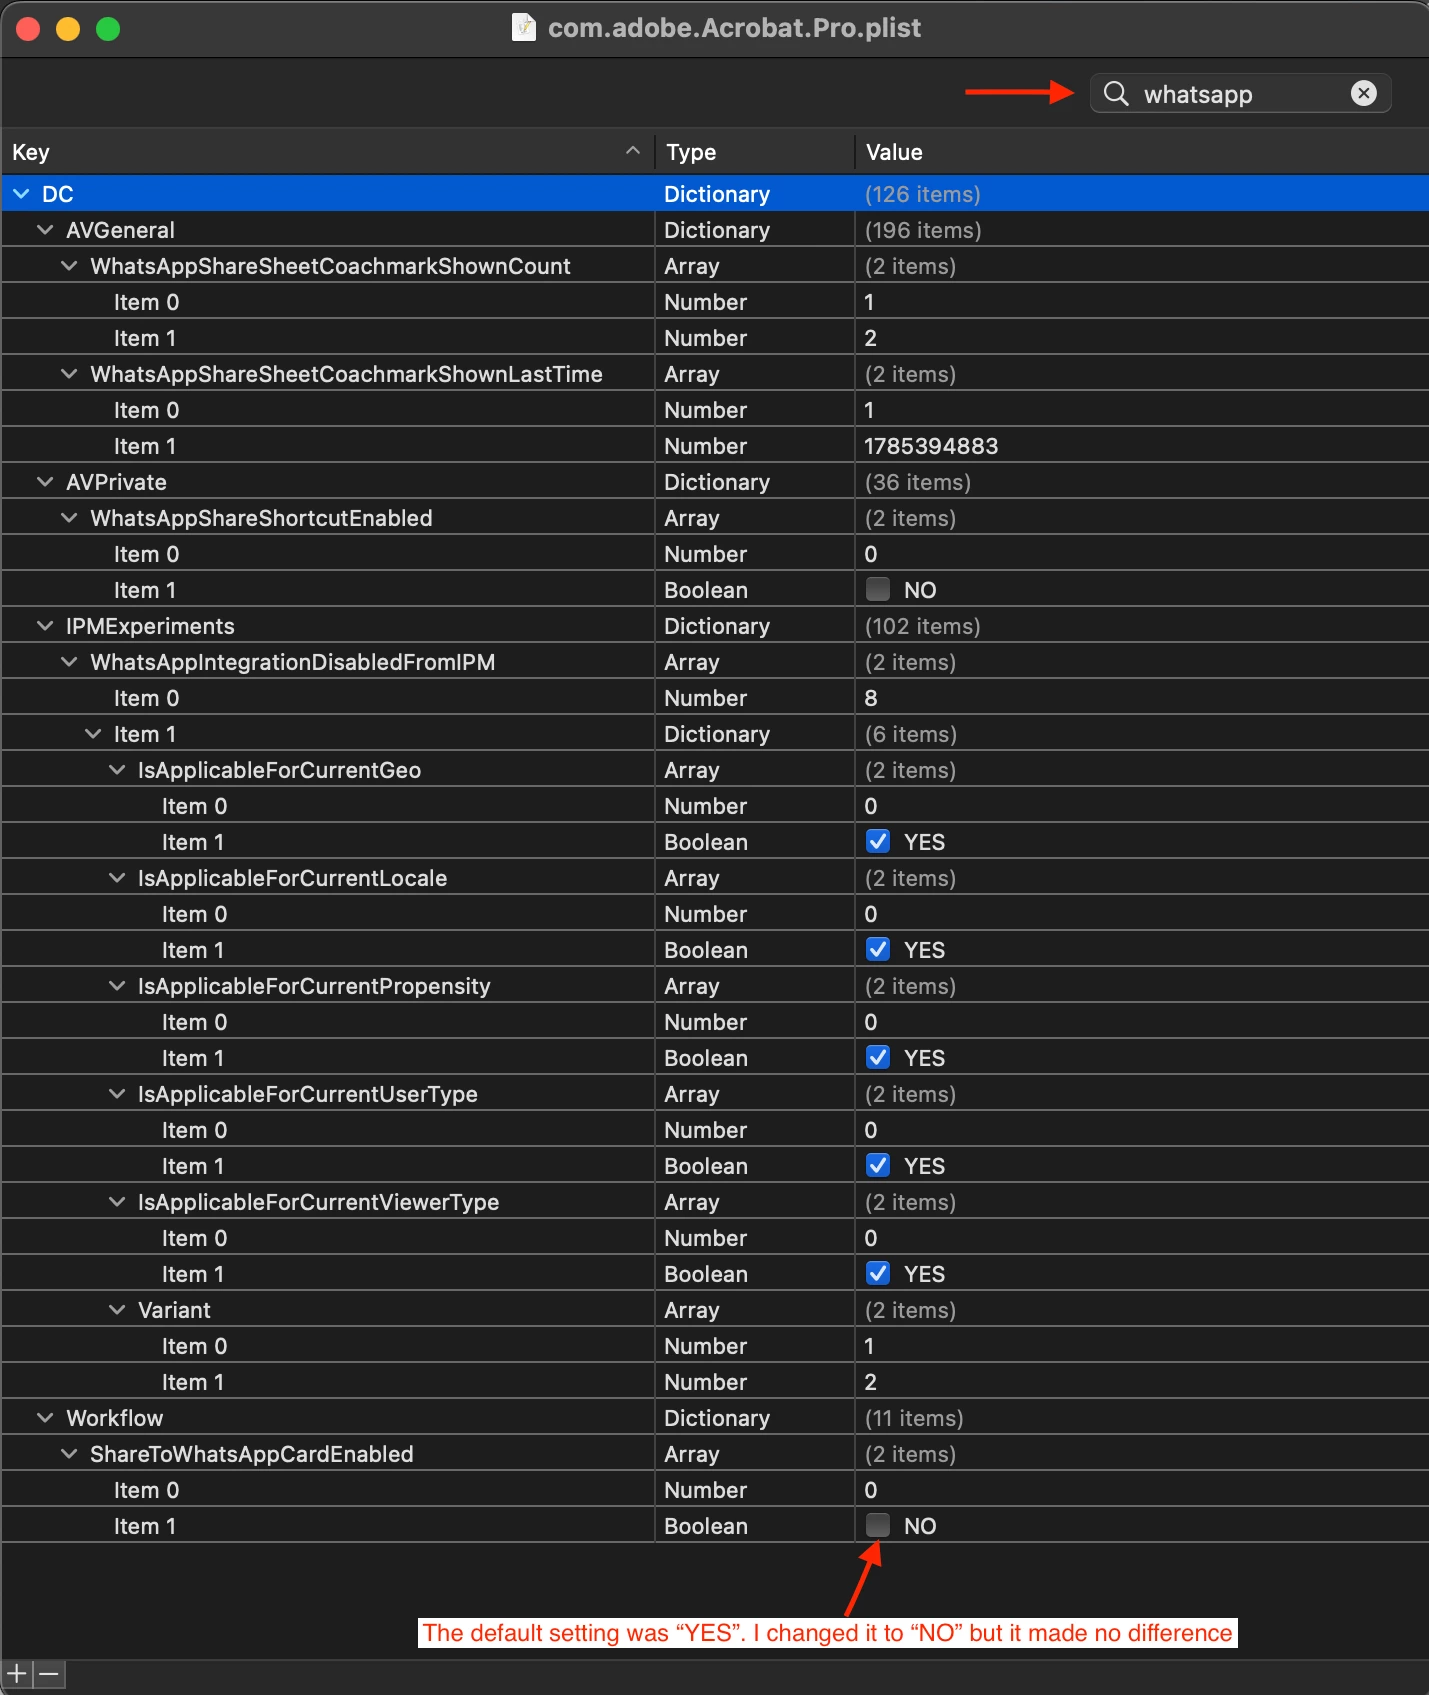Select Variant Item 1 value 2
The width and height of the screenshot is (1429, 1695).
pyautogui.click(x=871, y=1382)
